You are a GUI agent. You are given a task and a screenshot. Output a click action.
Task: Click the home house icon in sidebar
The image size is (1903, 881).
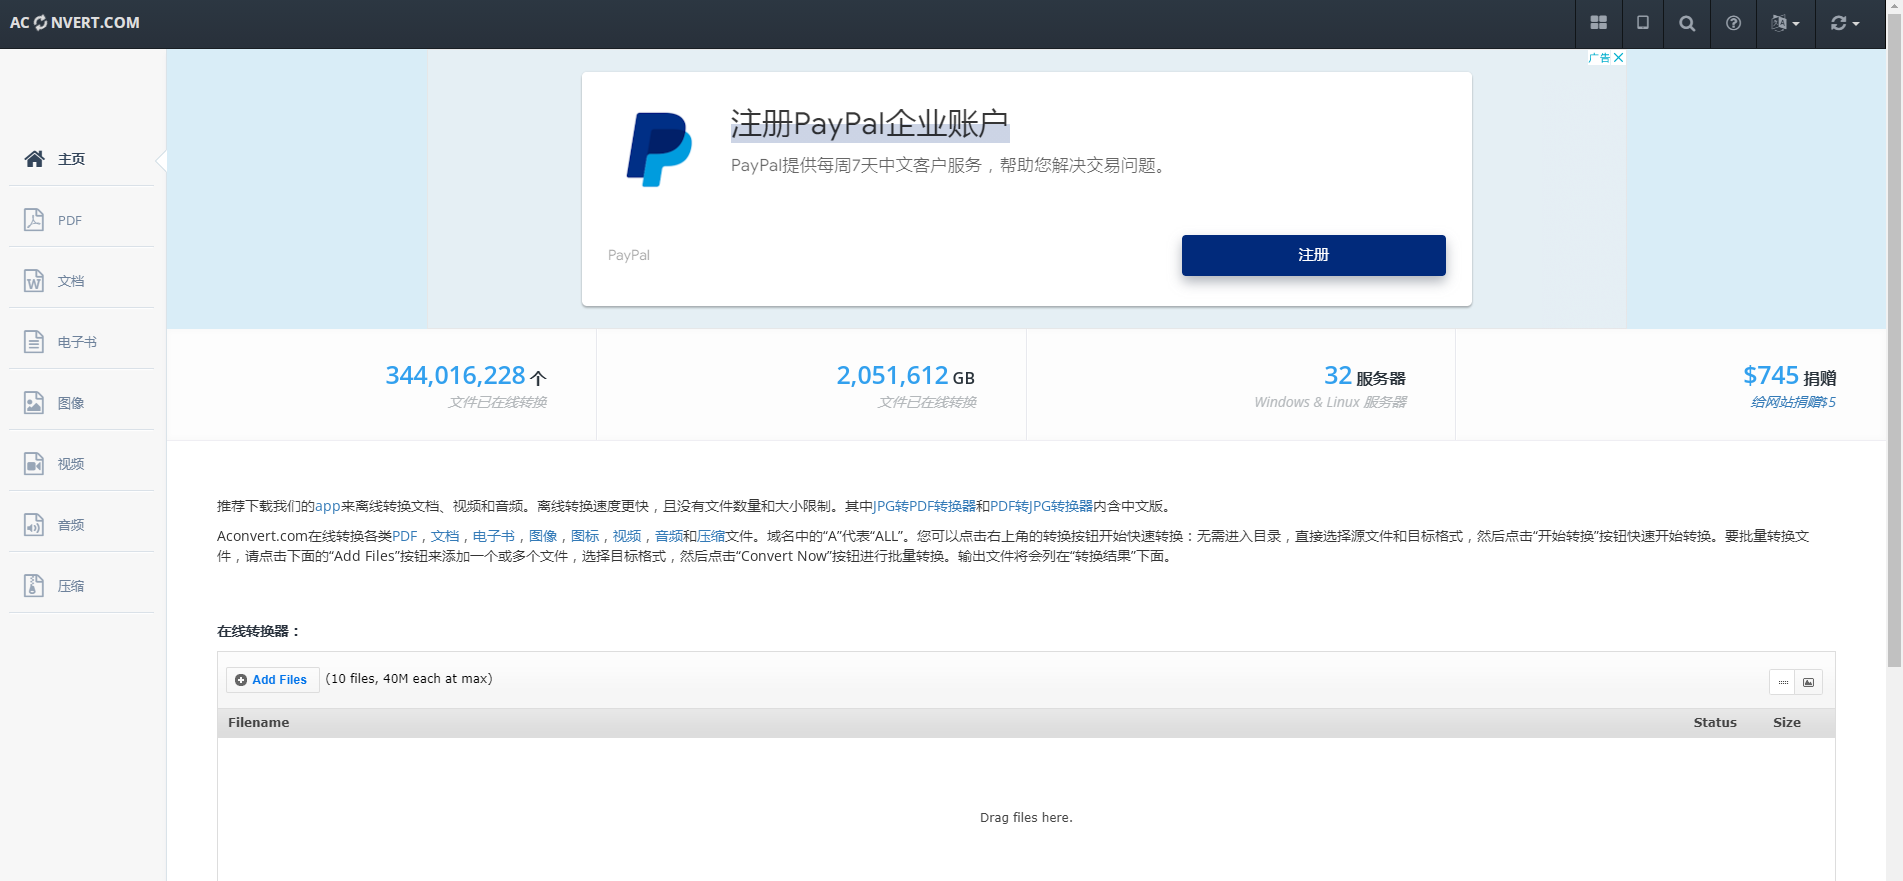(34, 159)
